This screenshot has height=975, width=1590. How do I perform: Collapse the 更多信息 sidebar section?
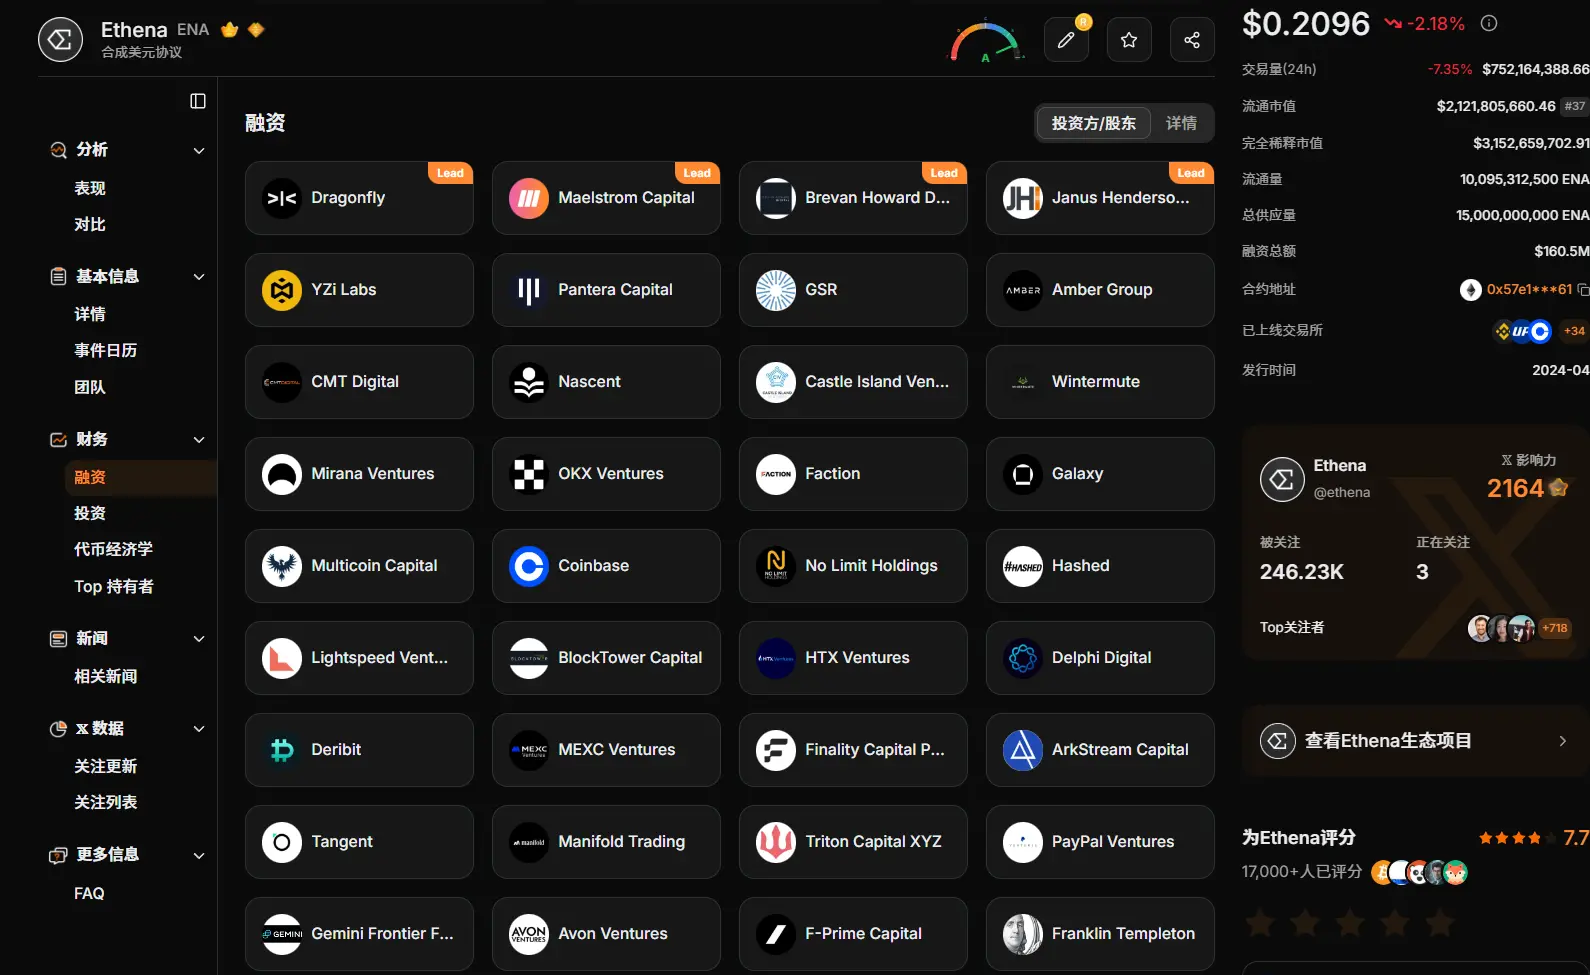pyautogui.click(x=199, y=855)
